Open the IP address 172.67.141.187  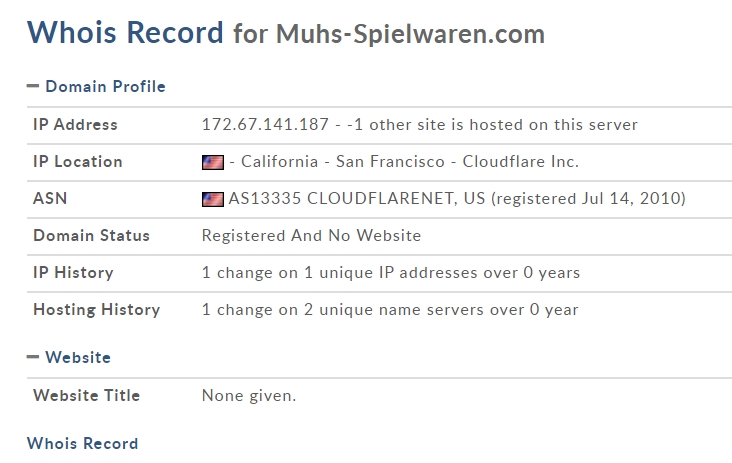pyautogui.click(x=265, y=125)
